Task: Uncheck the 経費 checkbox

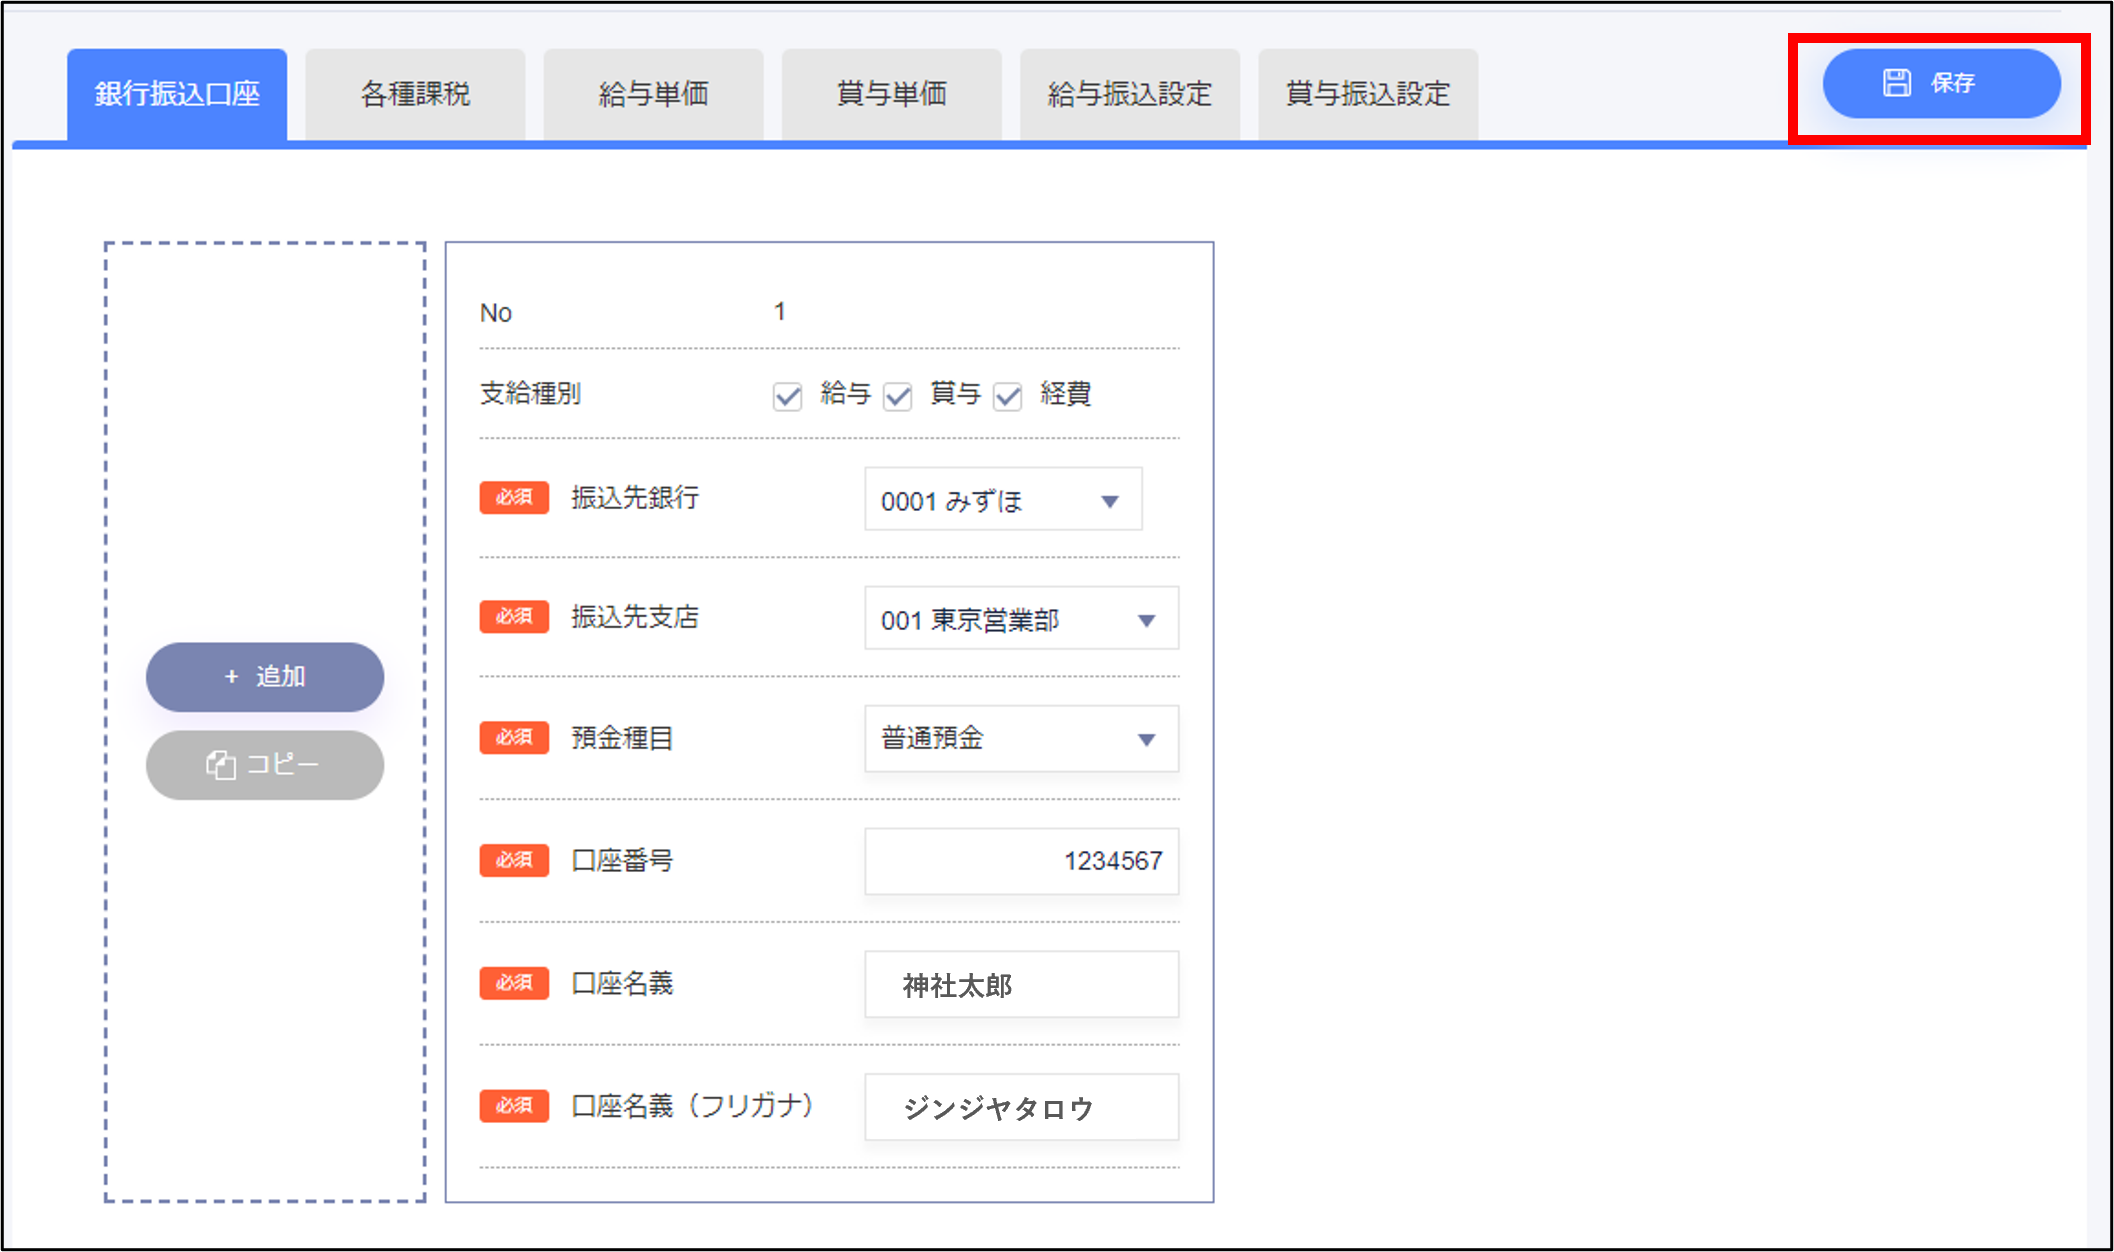Action: (x=1008, y=397)
